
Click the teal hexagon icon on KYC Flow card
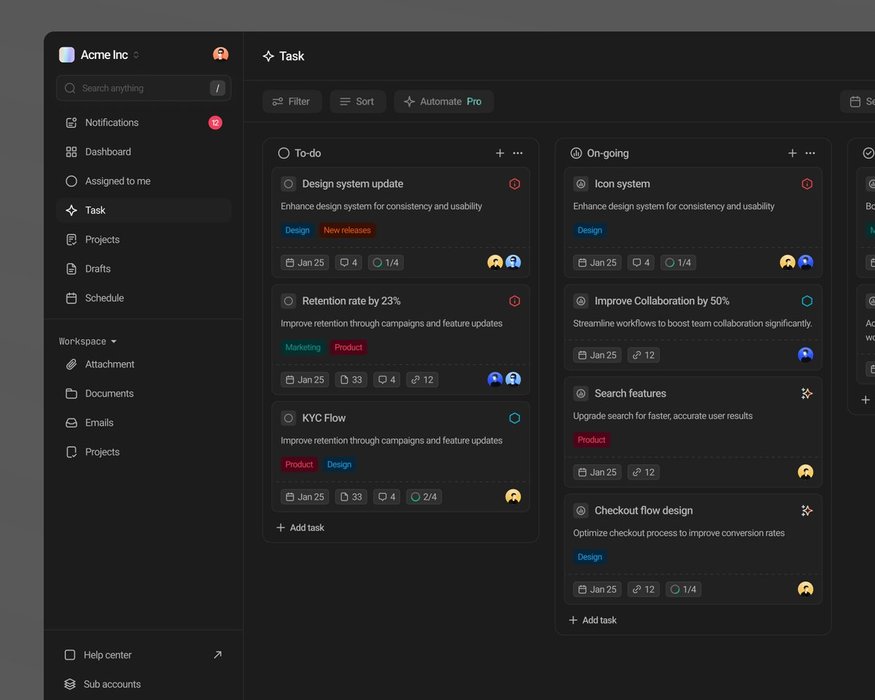tap(514, 418)
